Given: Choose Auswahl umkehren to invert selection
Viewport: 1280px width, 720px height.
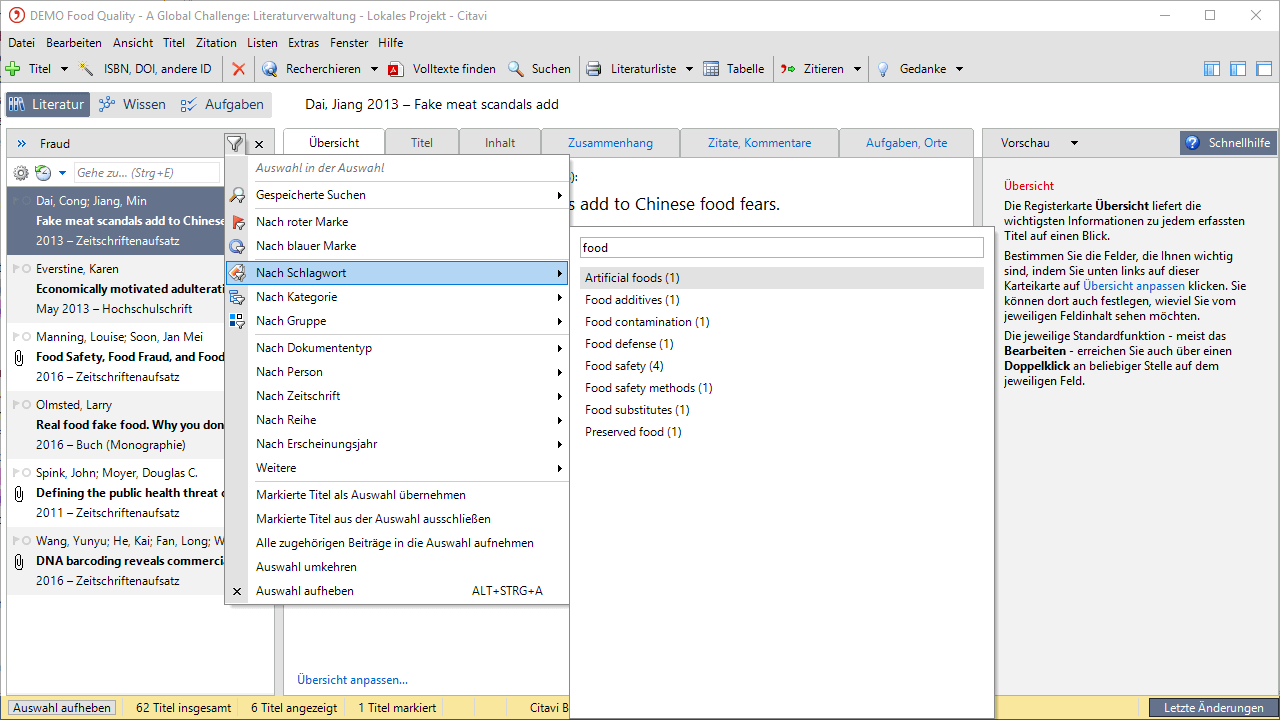Looking at the screenshot, I should pyautogui.click(x=306, y=567).
